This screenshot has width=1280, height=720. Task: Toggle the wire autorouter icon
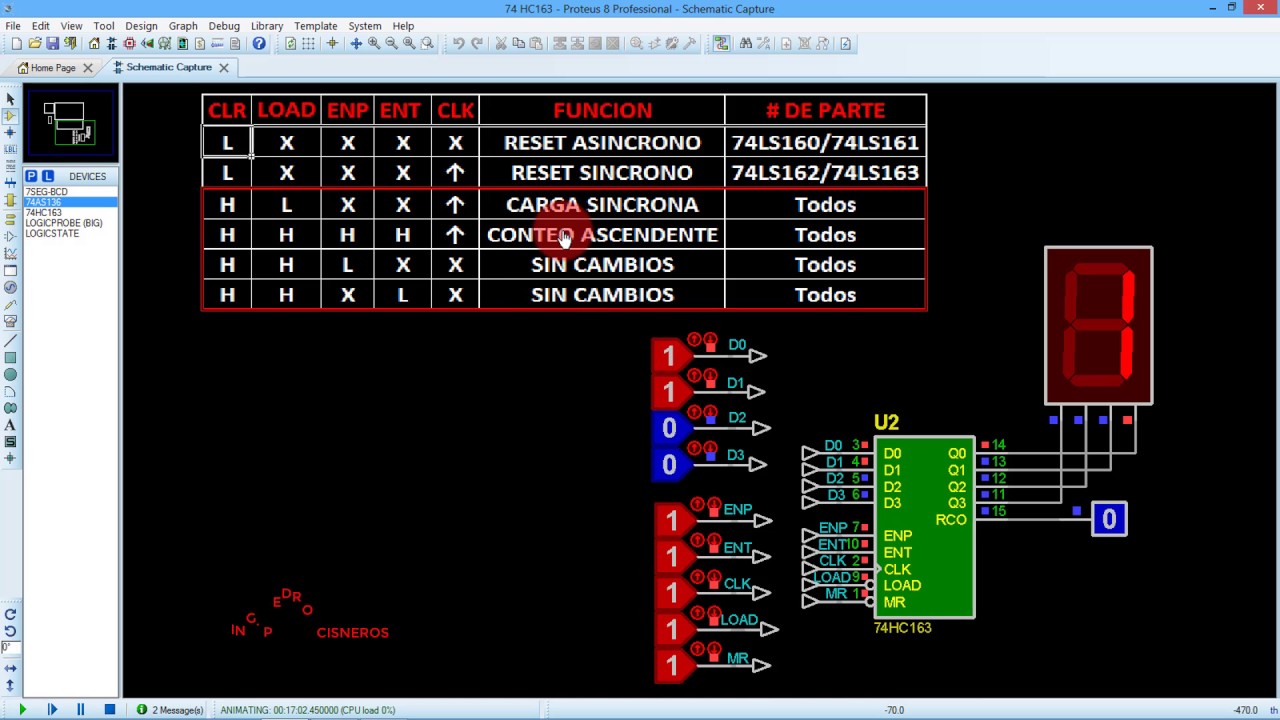(721, 44)
